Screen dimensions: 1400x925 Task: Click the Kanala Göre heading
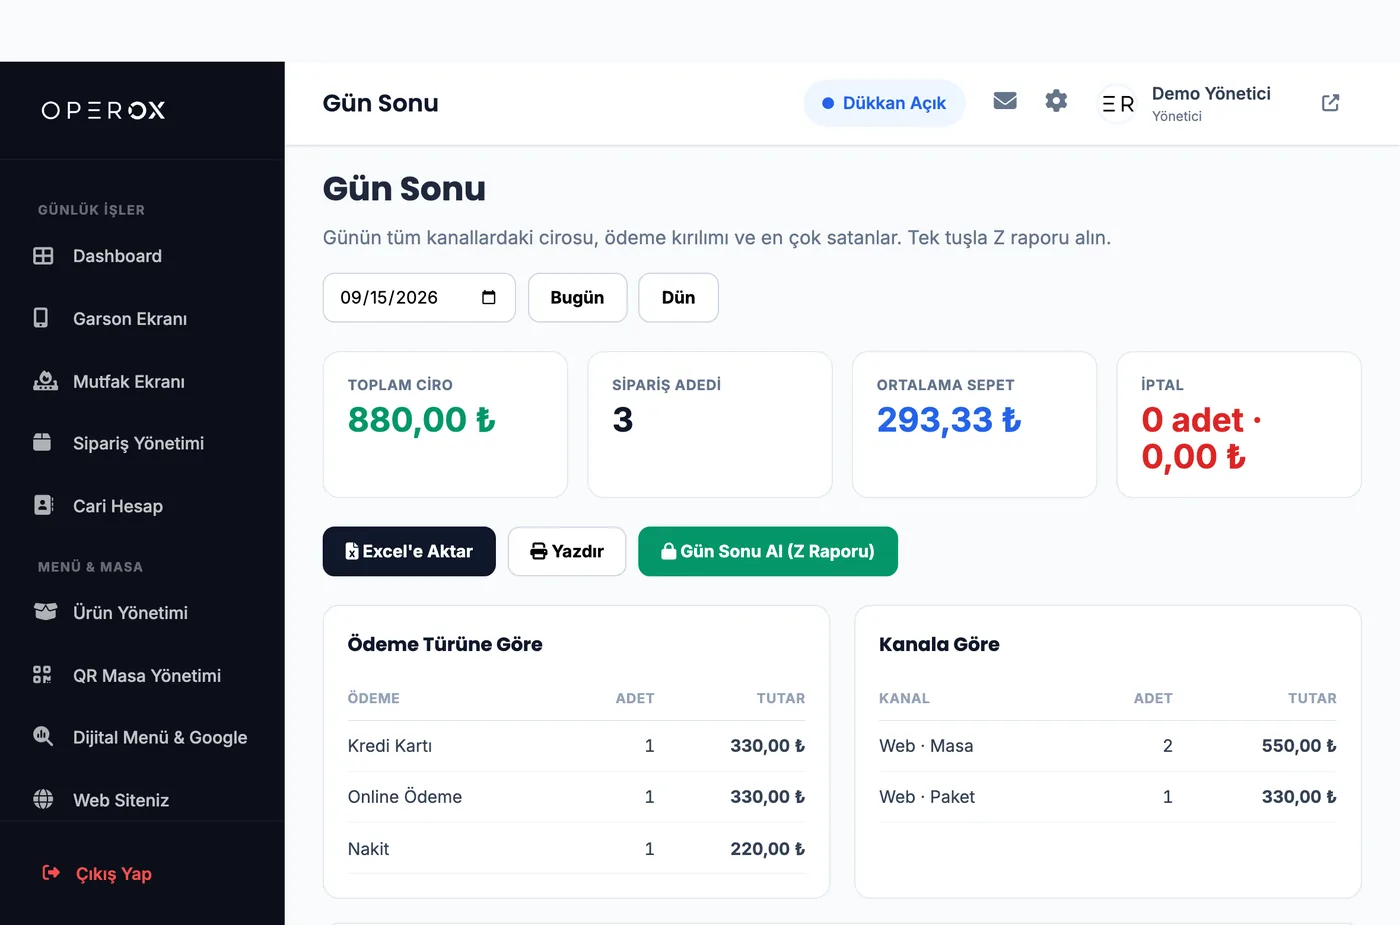pos(939,644)
